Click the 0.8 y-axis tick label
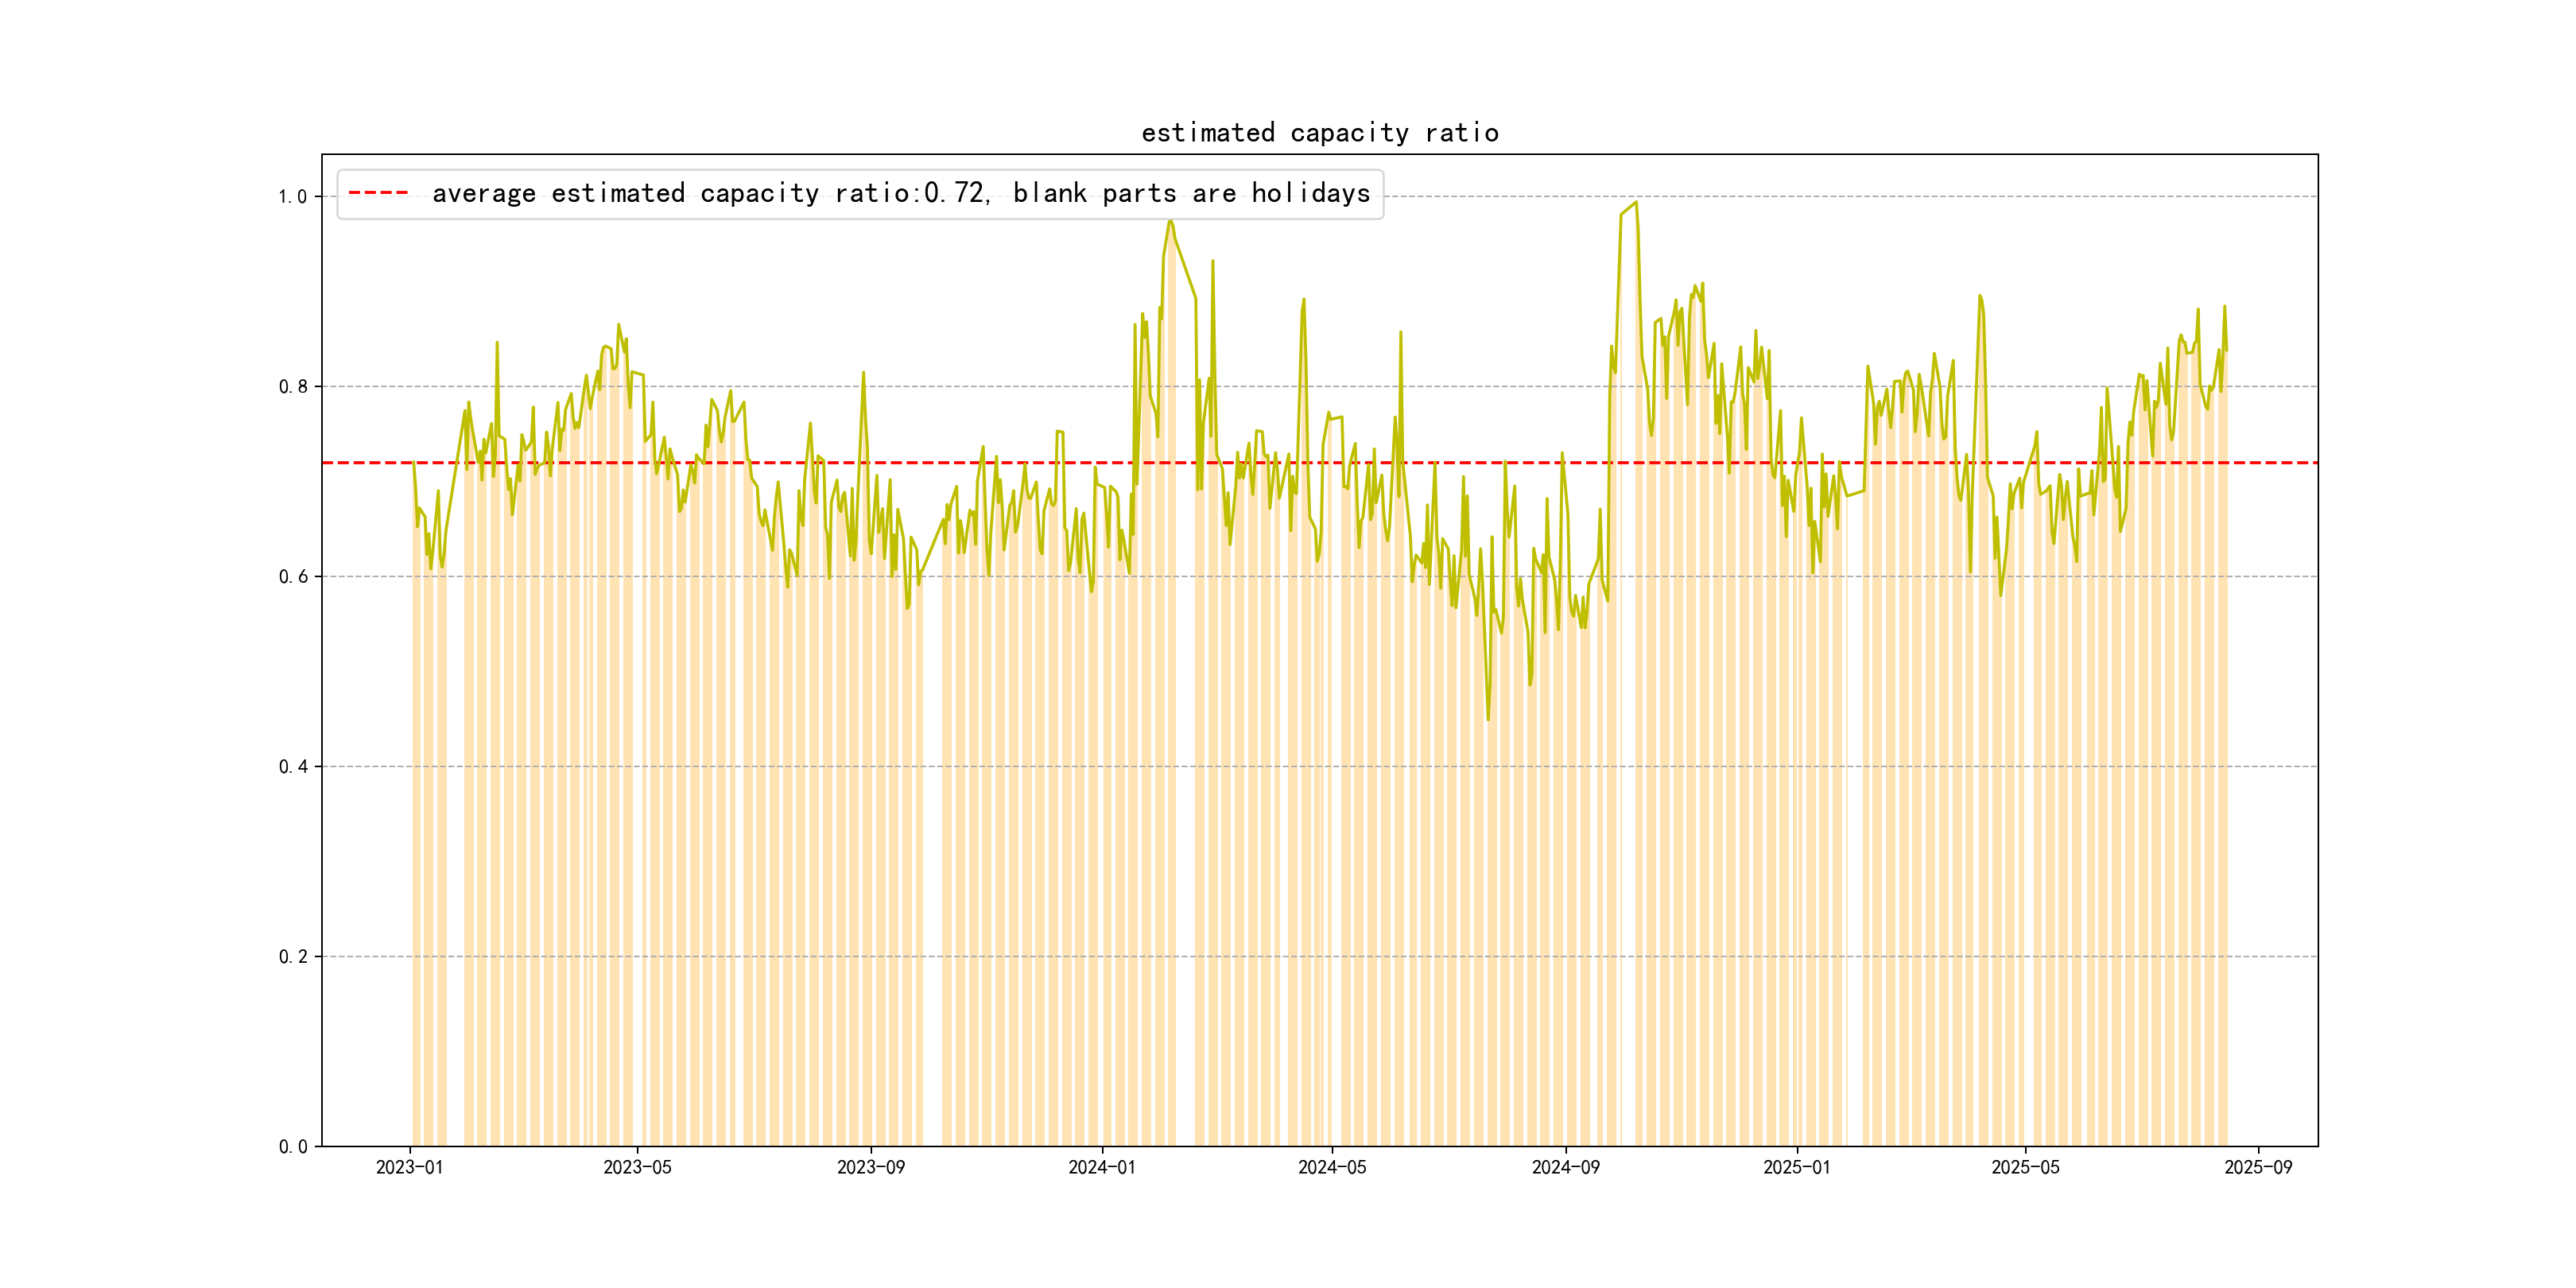This screenshot has width=2576, height=1288. click(x=292, y=387)
